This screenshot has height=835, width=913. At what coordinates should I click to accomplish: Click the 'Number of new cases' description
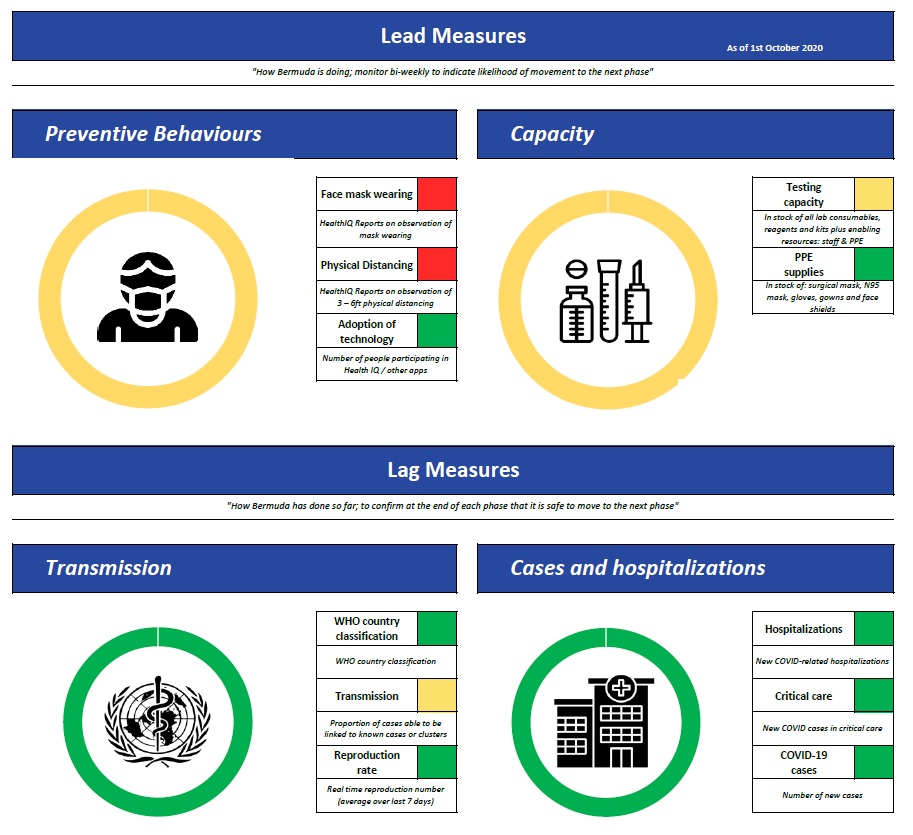coord(822,795)
